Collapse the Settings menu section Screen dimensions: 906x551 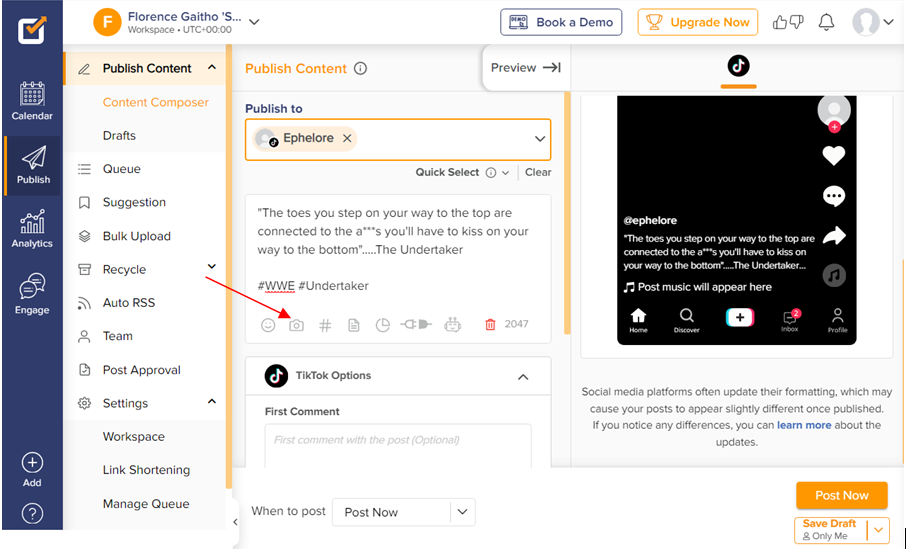pyautogui.click(x=212, y=401)
